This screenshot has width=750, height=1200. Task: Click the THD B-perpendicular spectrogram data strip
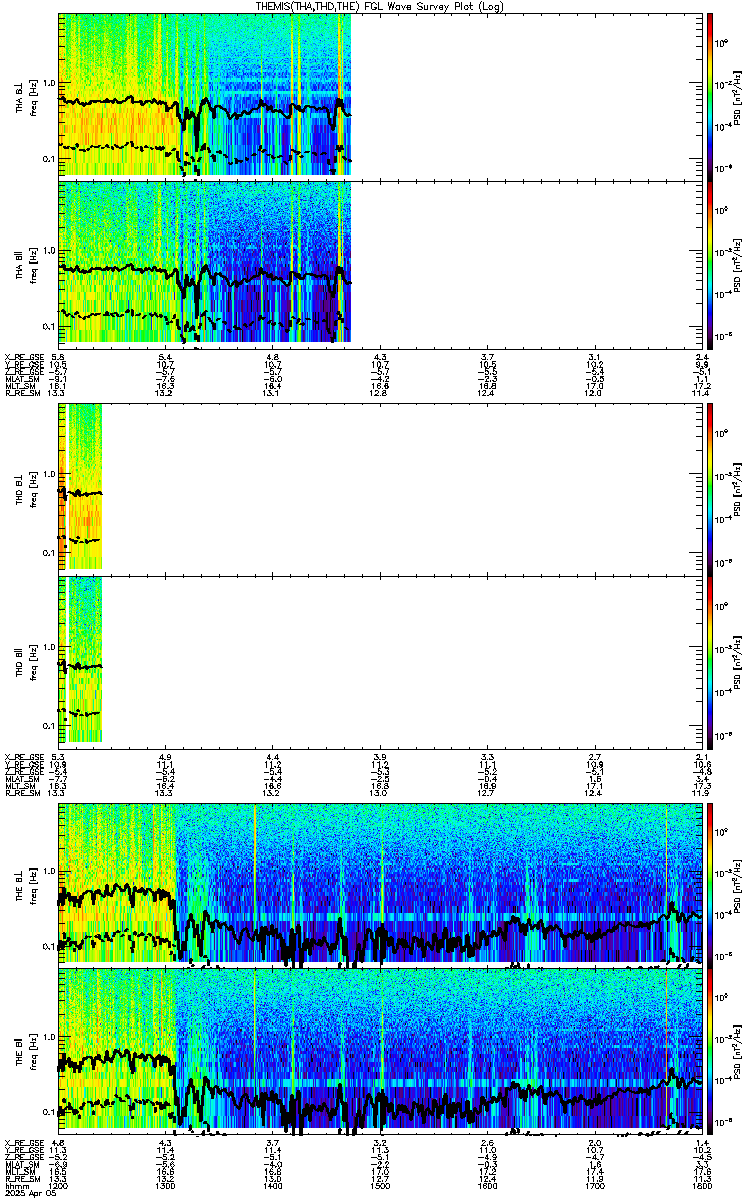pos(81,487)
